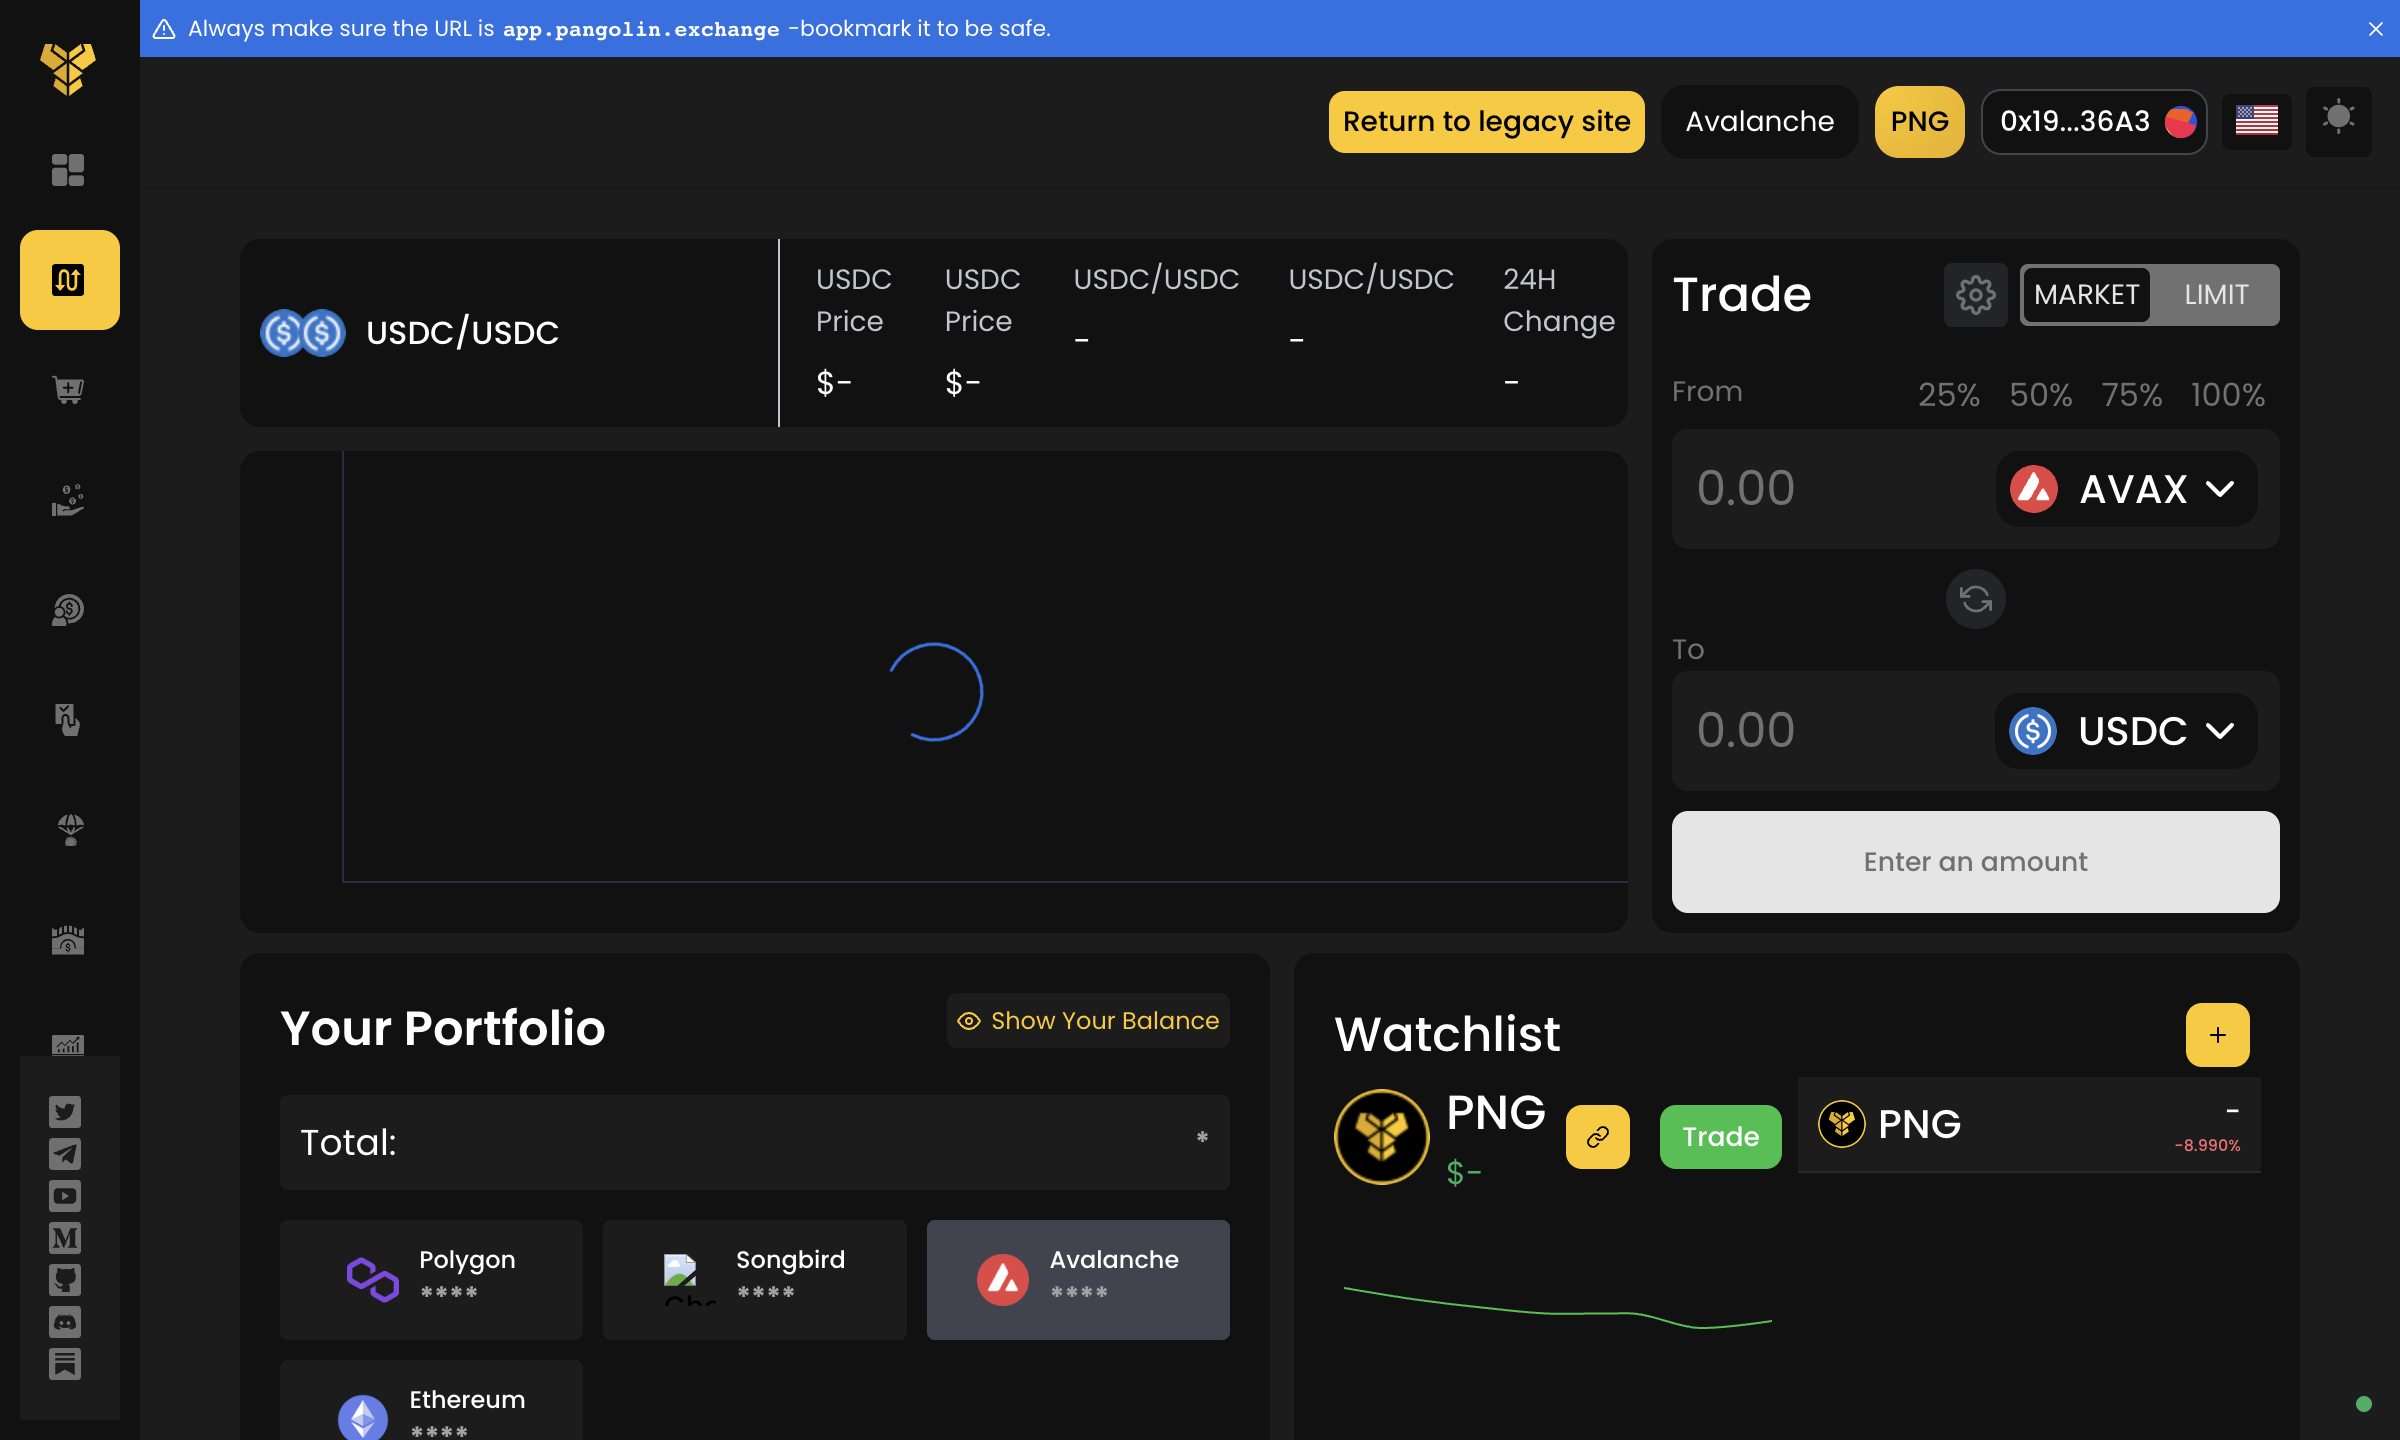Click the 24H Change label
Image resolution: width=2400 pixels, height=1440 pixels.
1559,300
